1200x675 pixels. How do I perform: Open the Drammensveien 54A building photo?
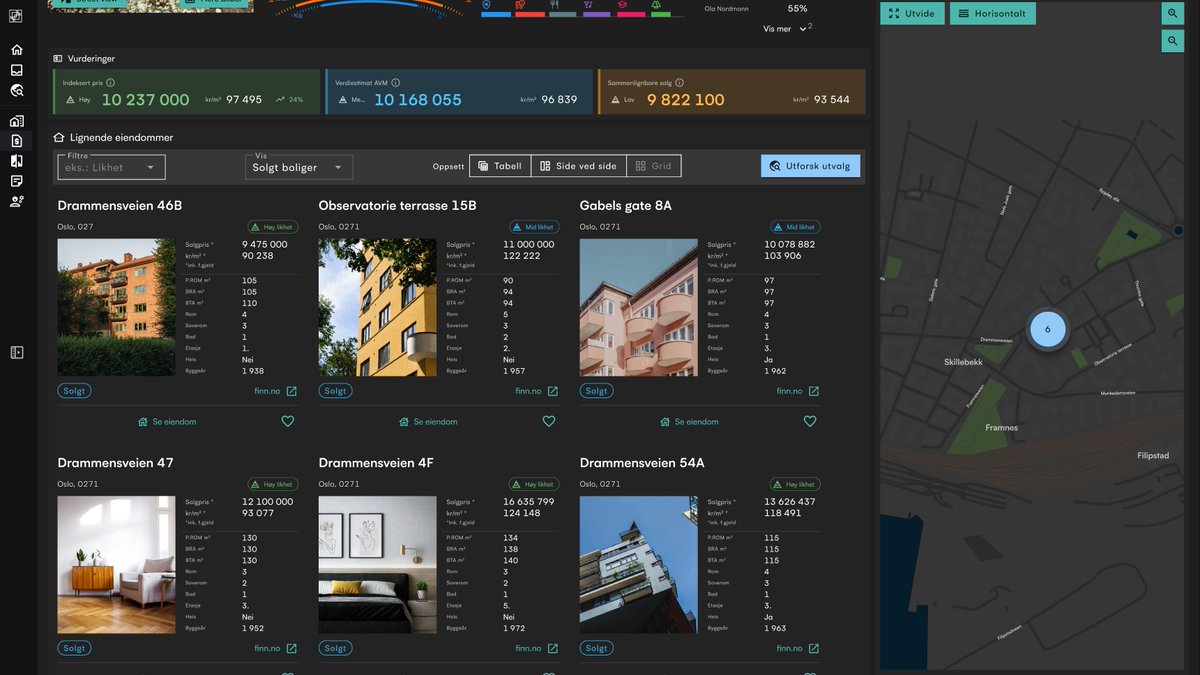coord(638,564)
